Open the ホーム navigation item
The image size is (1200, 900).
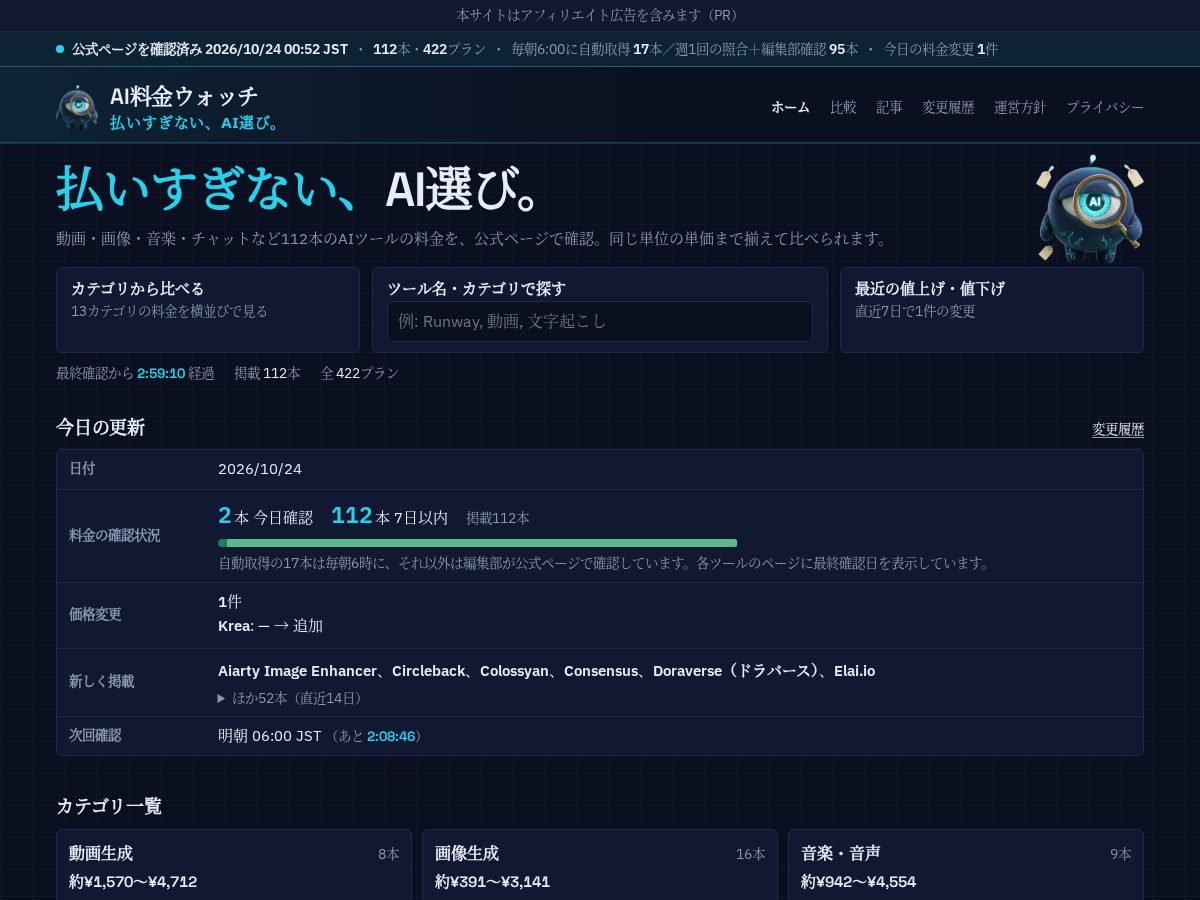point(790,107)
